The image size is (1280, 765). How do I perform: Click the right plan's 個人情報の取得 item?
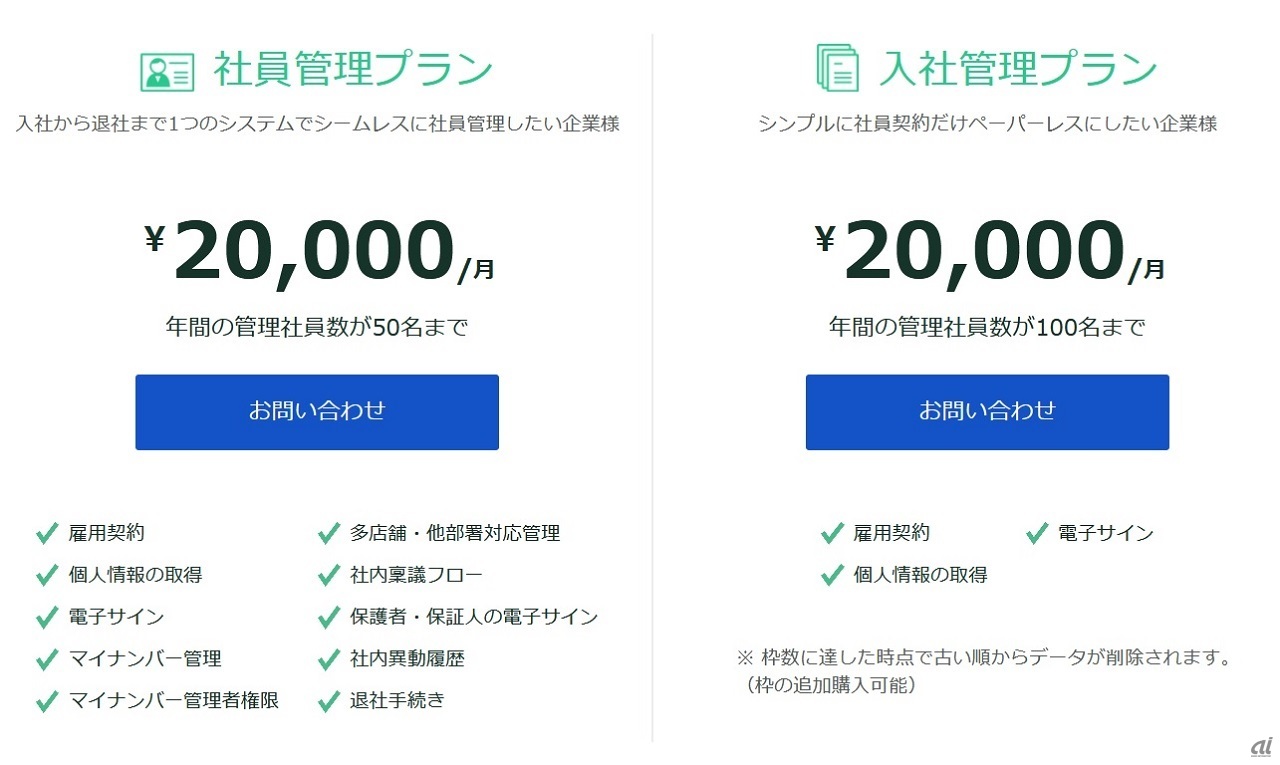[x=920, y=575]
